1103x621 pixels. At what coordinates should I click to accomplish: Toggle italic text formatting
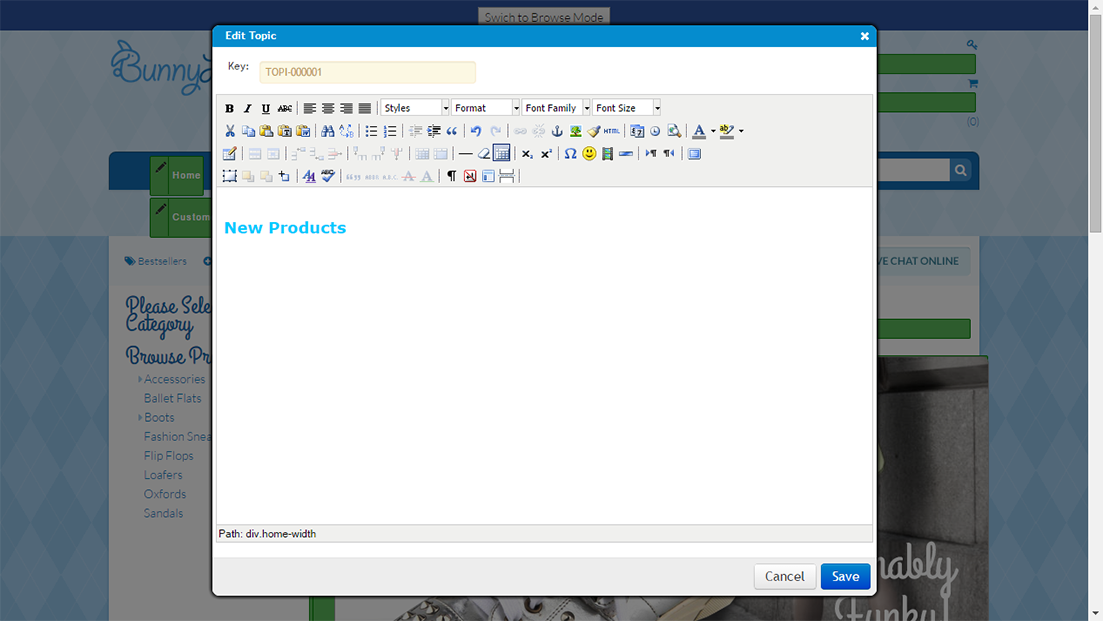247,108
